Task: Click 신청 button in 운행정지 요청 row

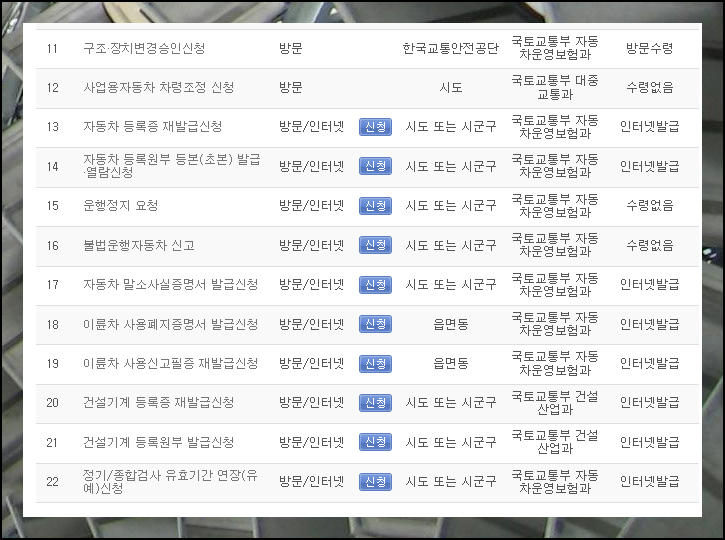Action: tap(375, 206)
